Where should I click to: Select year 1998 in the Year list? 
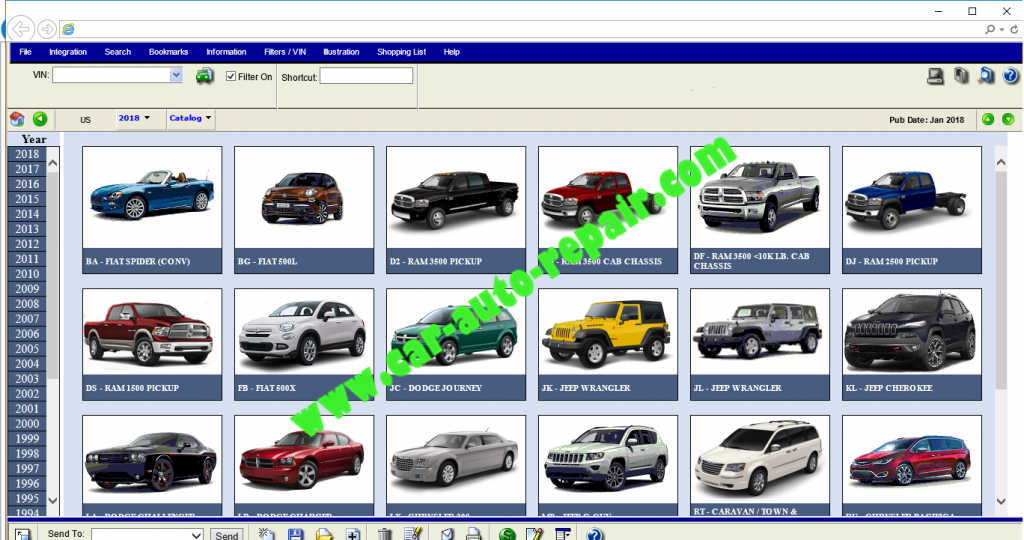click(x=27, y=454)
